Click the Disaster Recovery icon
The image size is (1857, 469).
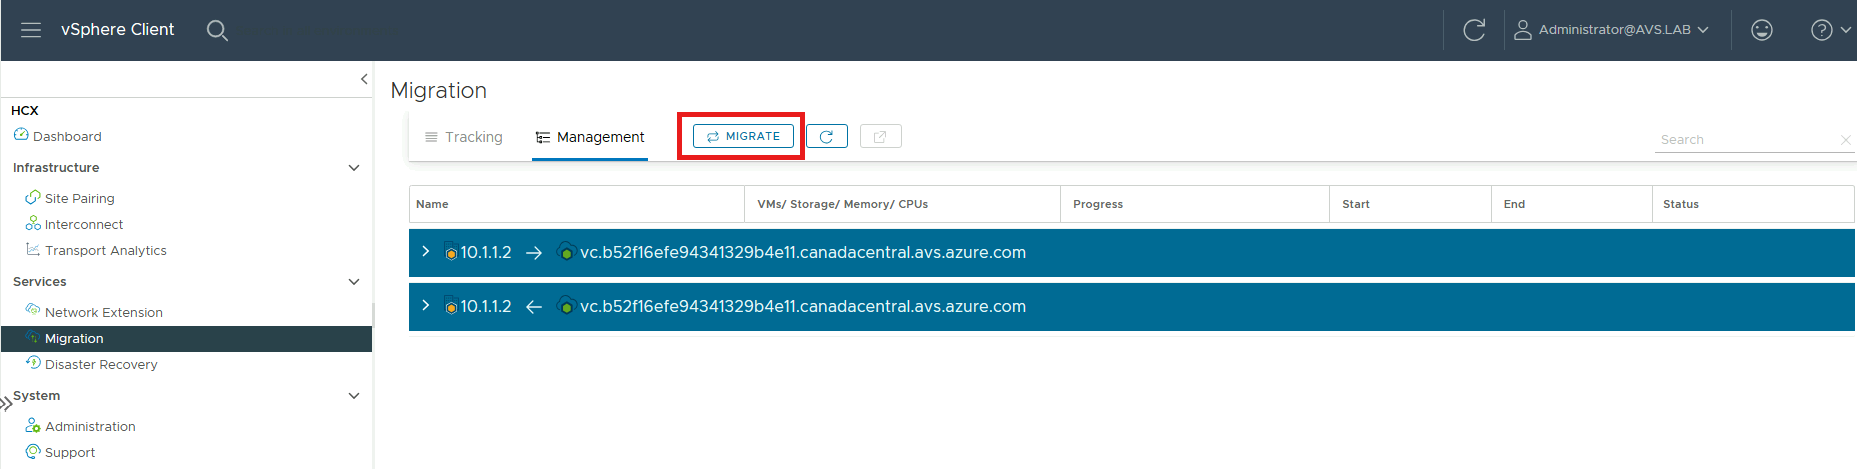pyautogui.click(x=33, y=363)
